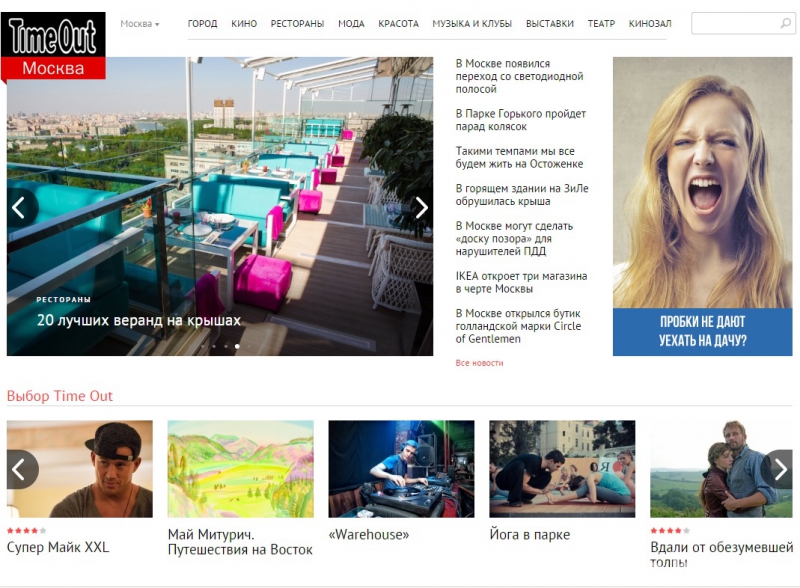The height and width of the screenshot is (588, 800).
Task: Click the magnifier search icon
Action: click(x=785, y=23)
